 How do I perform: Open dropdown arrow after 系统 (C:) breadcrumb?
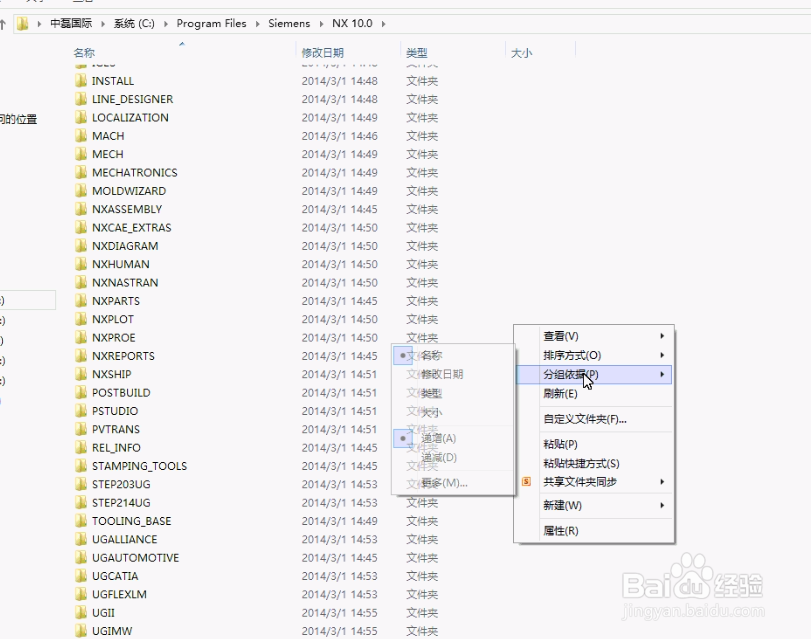click(166, 24)
